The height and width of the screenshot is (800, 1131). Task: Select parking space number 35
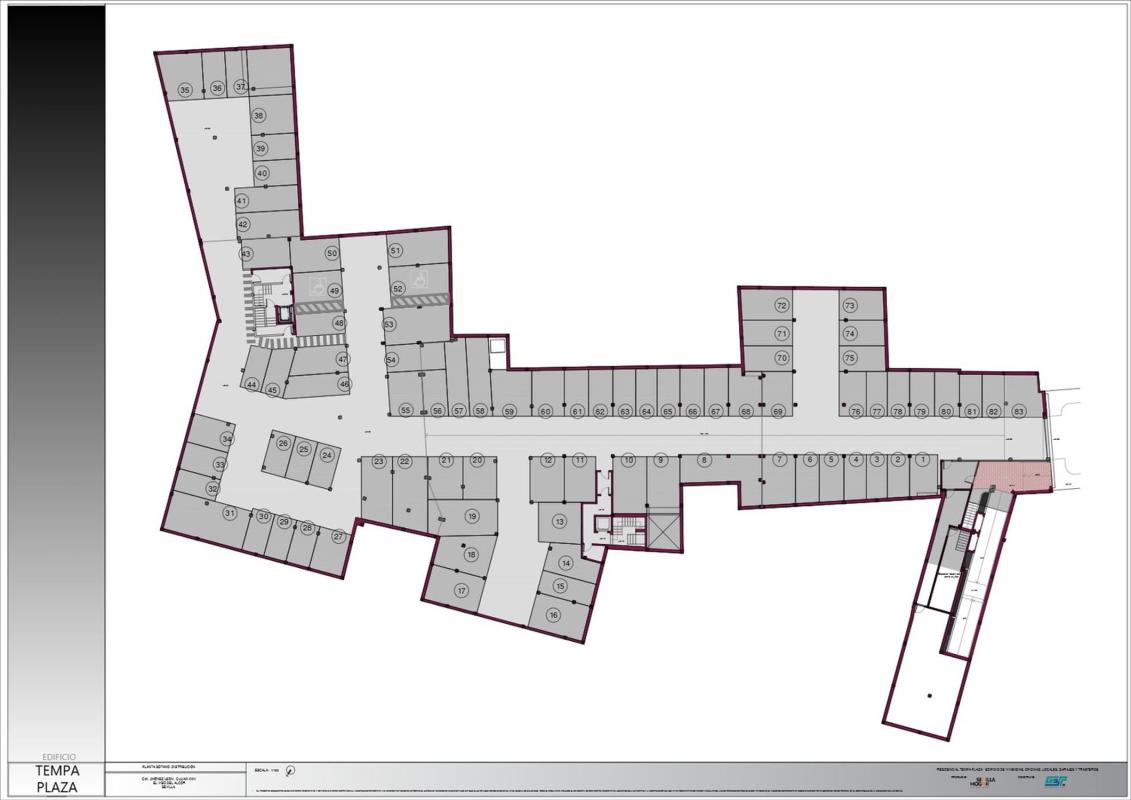click(x=185, y=90)
